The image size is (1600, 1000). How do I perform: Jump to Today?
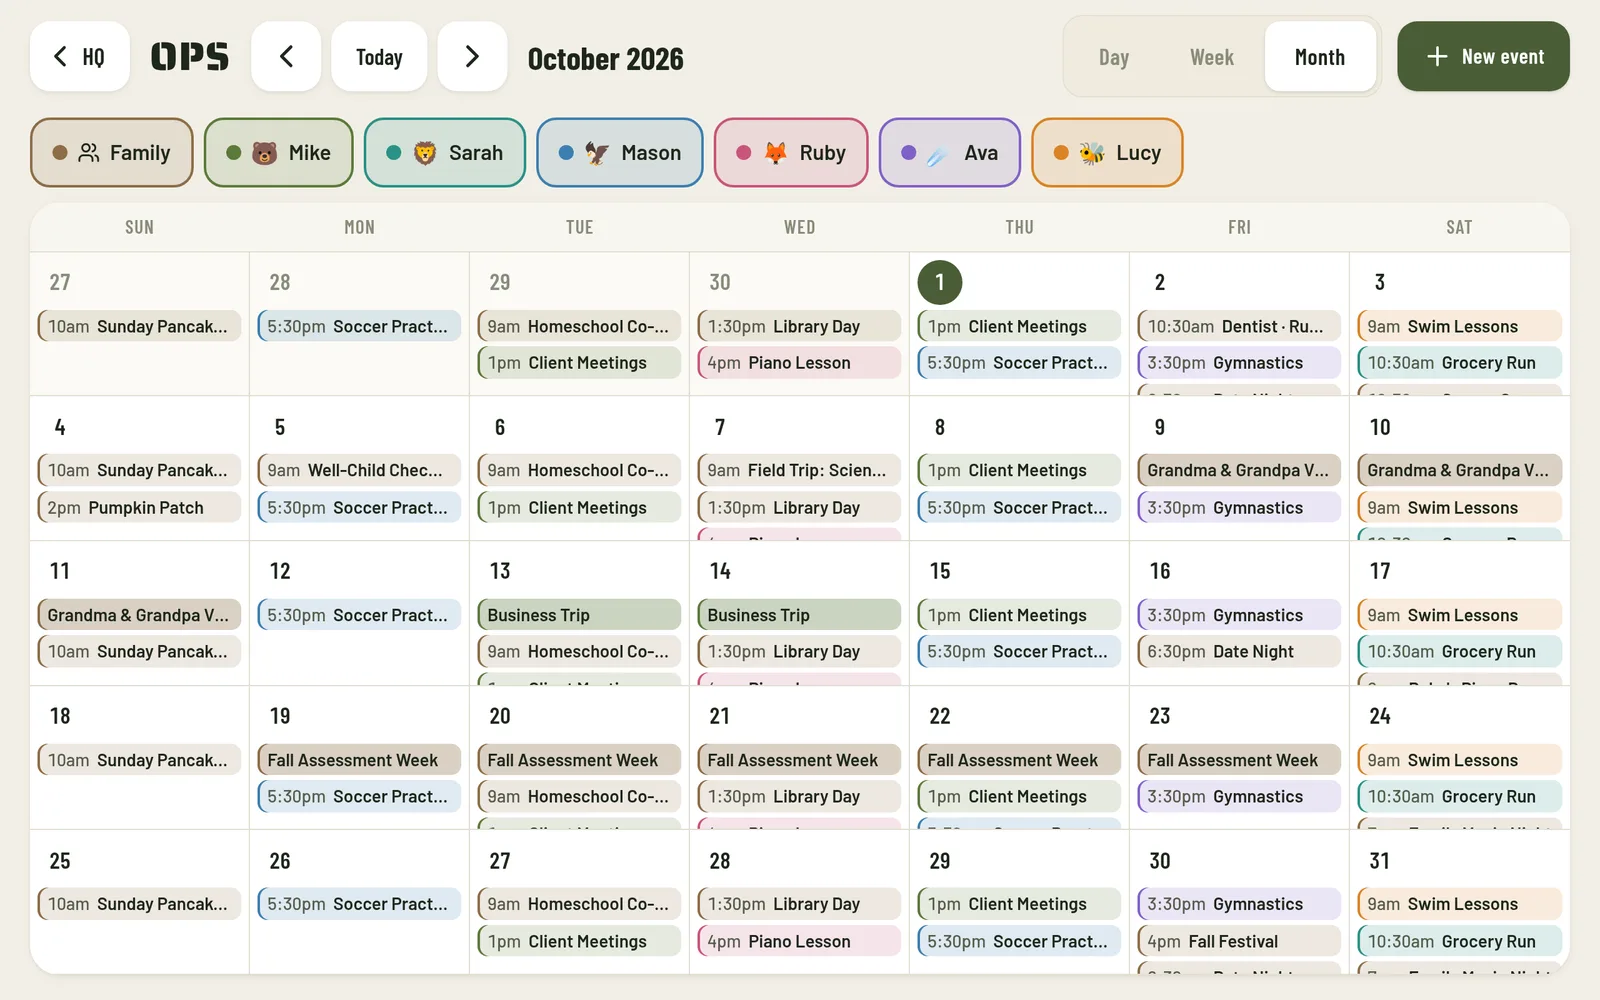(x=379, y=57)
